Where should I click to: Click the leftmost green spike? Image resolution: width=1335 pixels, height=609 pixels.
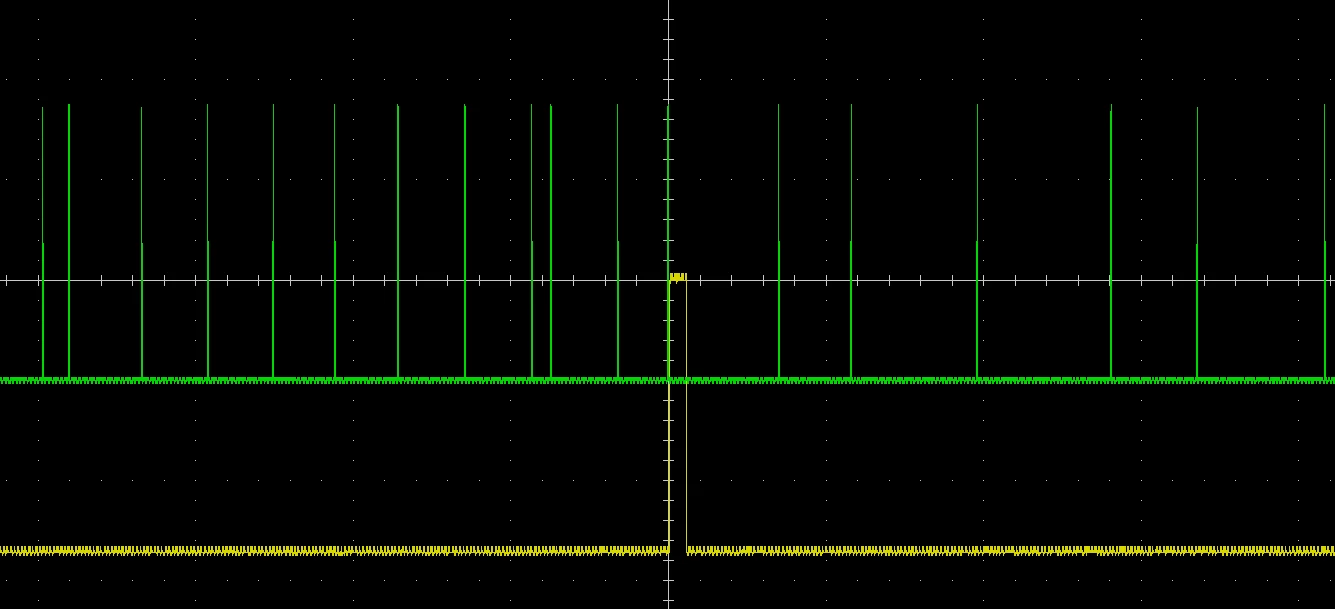pyautogui.click(x=42, y=242)
